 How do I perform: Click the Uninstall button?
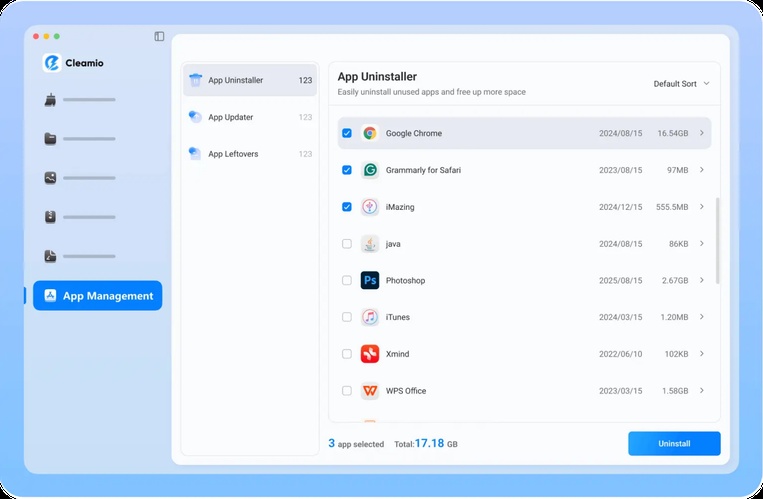(674, 443)
